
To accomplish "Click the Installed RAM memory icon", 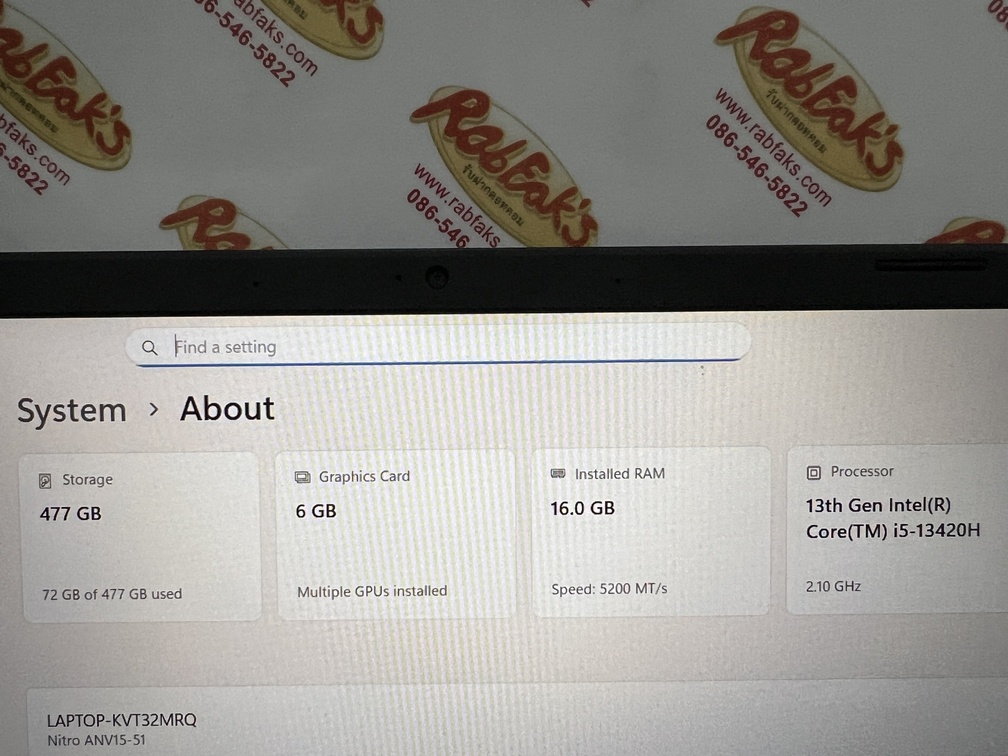I will click(558, 474).
